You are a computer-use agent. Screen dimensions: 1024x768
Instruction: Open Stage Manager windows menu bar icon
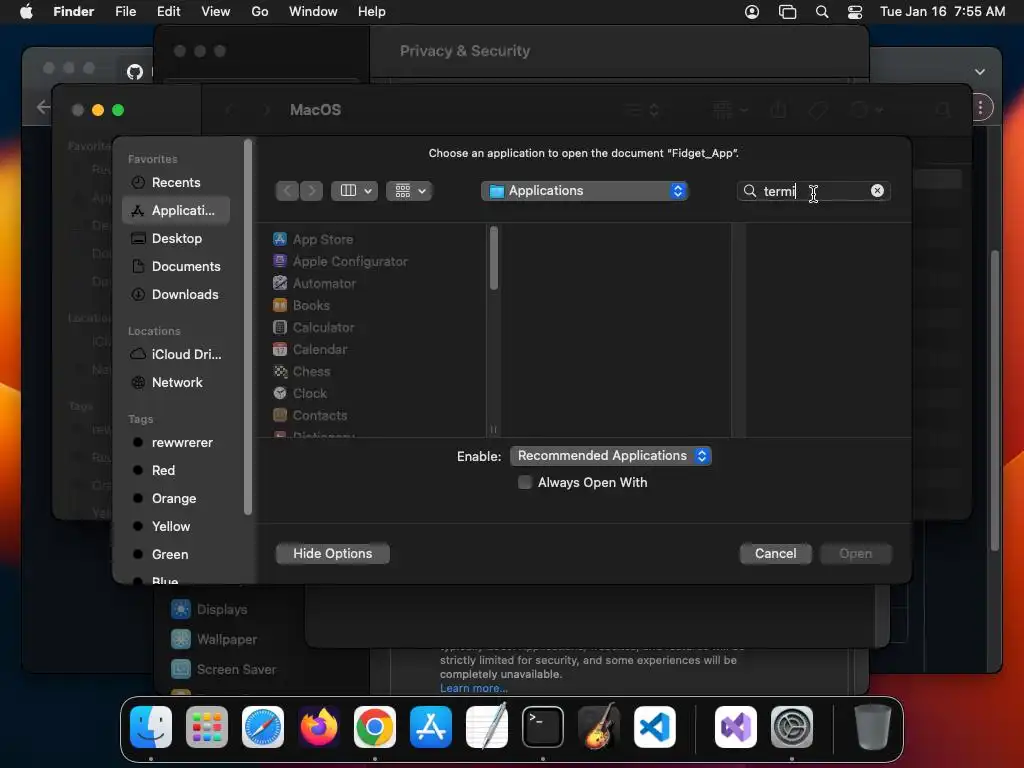coord(788,12)
